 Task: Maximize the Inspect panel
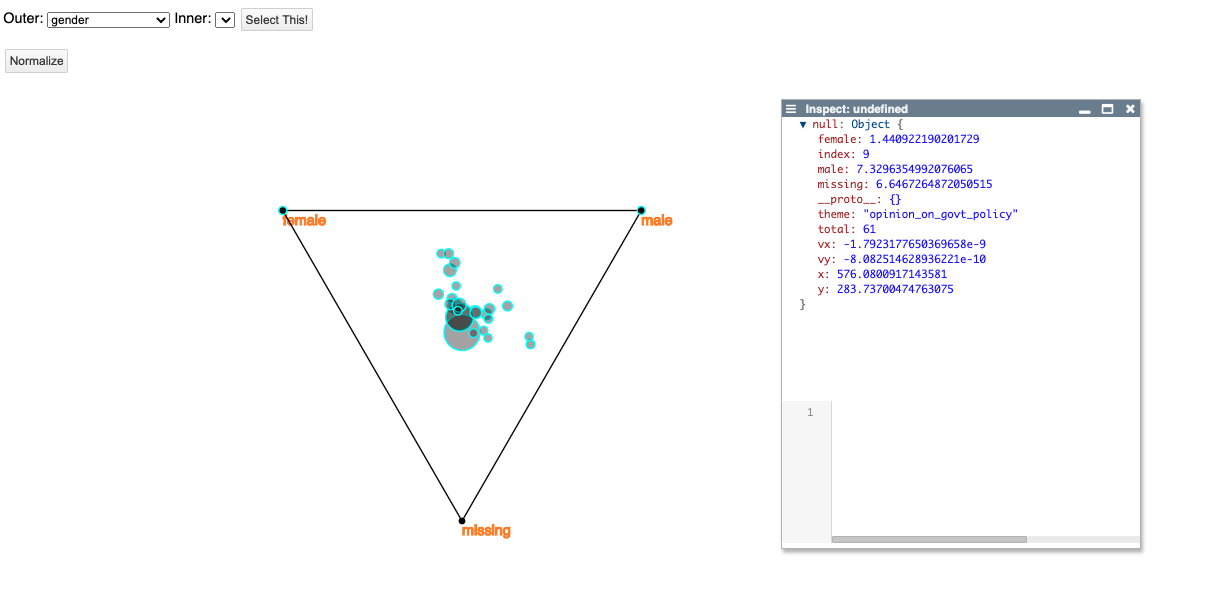coord(1107,109)
